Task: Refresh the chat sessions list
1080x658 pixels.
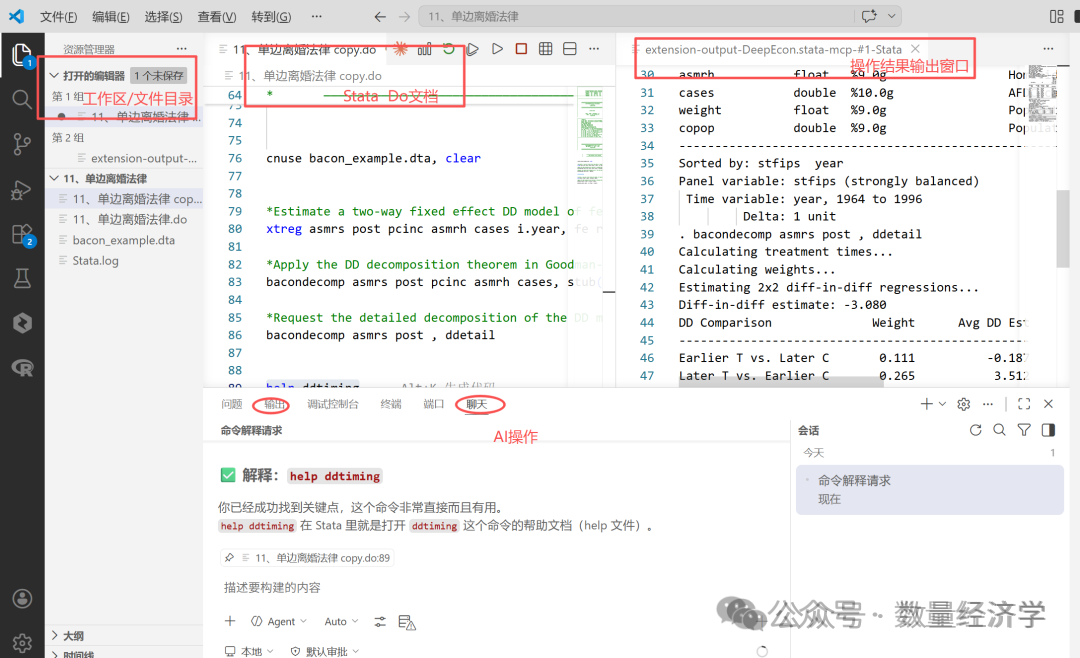Action: [x=975, y=430]
